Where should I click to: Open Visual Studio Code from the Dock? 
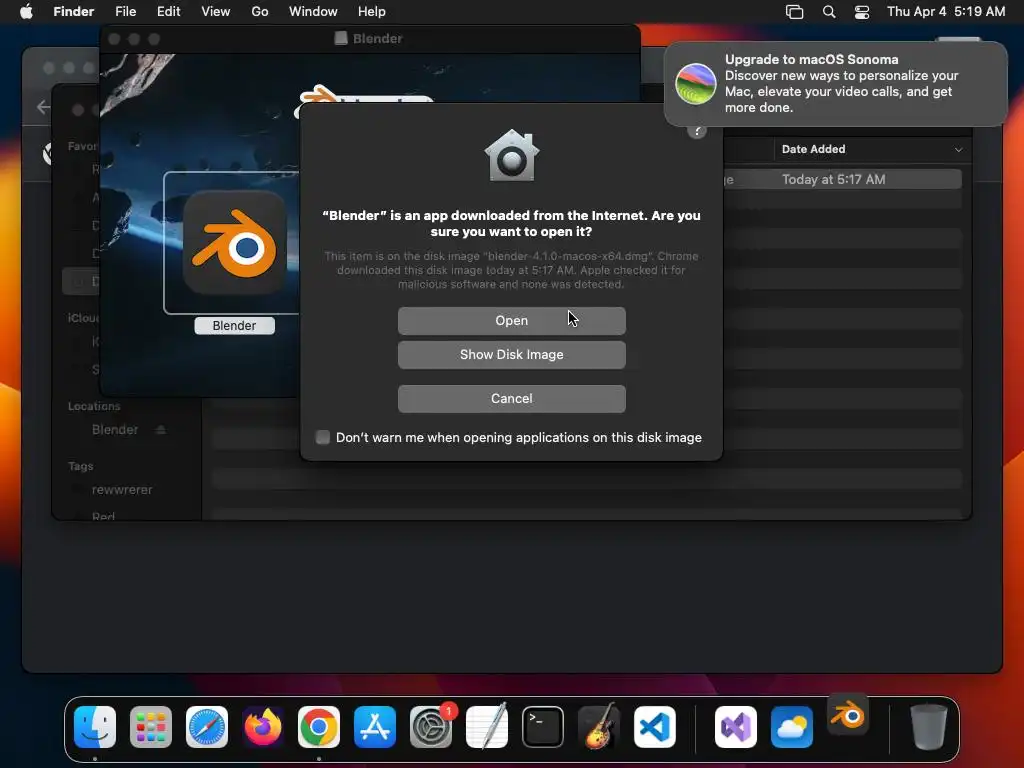(655, 727)
